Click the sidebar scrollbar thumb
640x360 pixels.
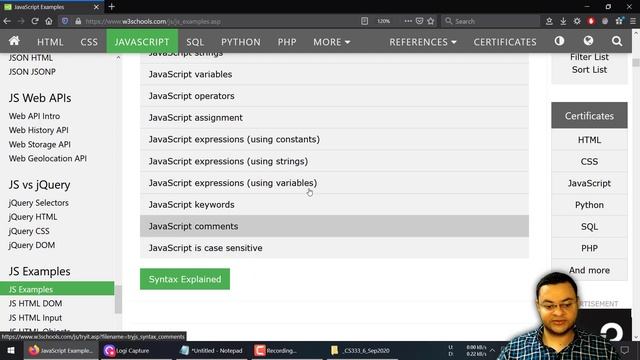(x=118, y=300)
